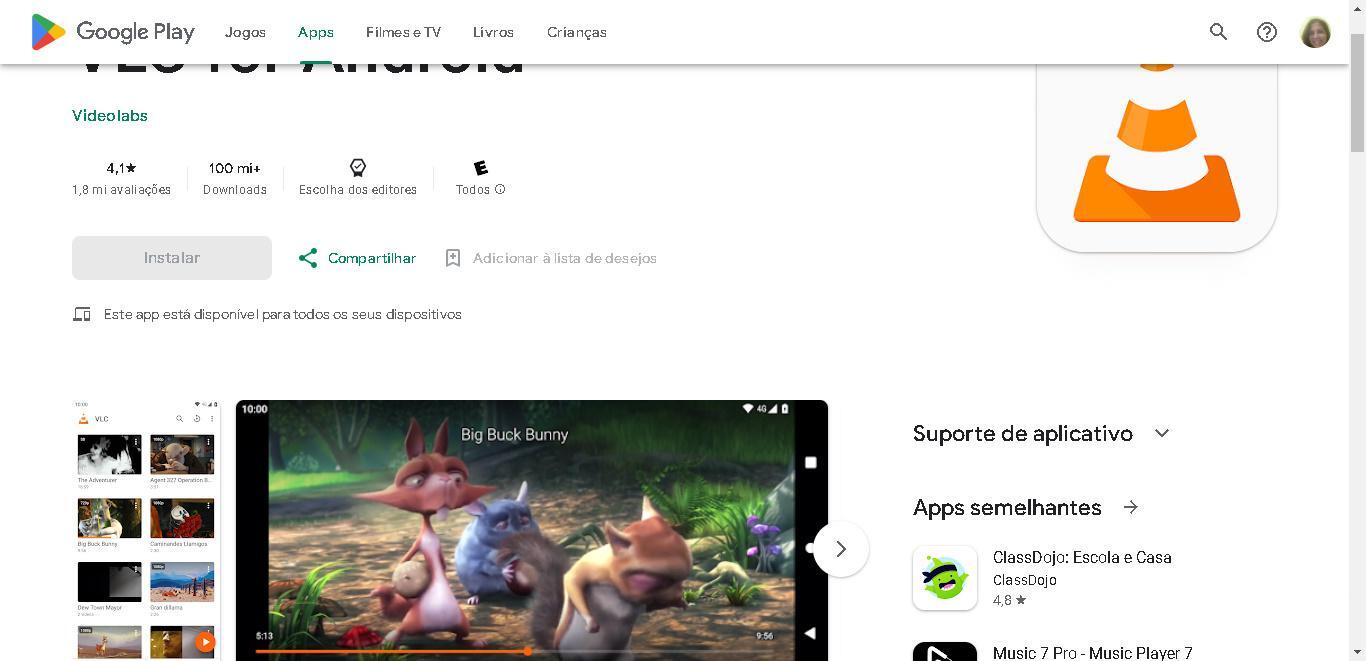Open the ClassDojo app icon
The width and height of the screenshot is (1366, 661).
(x=945, y=578)
